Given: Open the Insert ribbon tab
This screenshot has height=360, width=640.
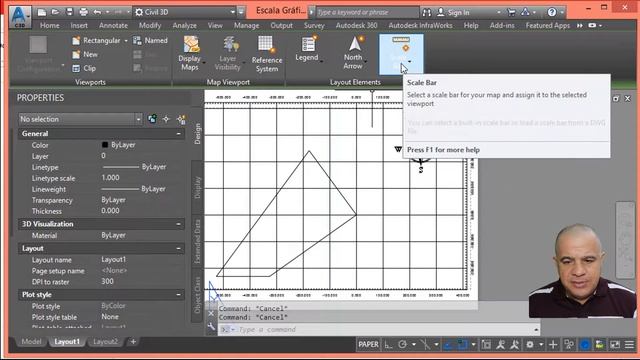Looking at the screenshot, I should [x=79, y=25].
